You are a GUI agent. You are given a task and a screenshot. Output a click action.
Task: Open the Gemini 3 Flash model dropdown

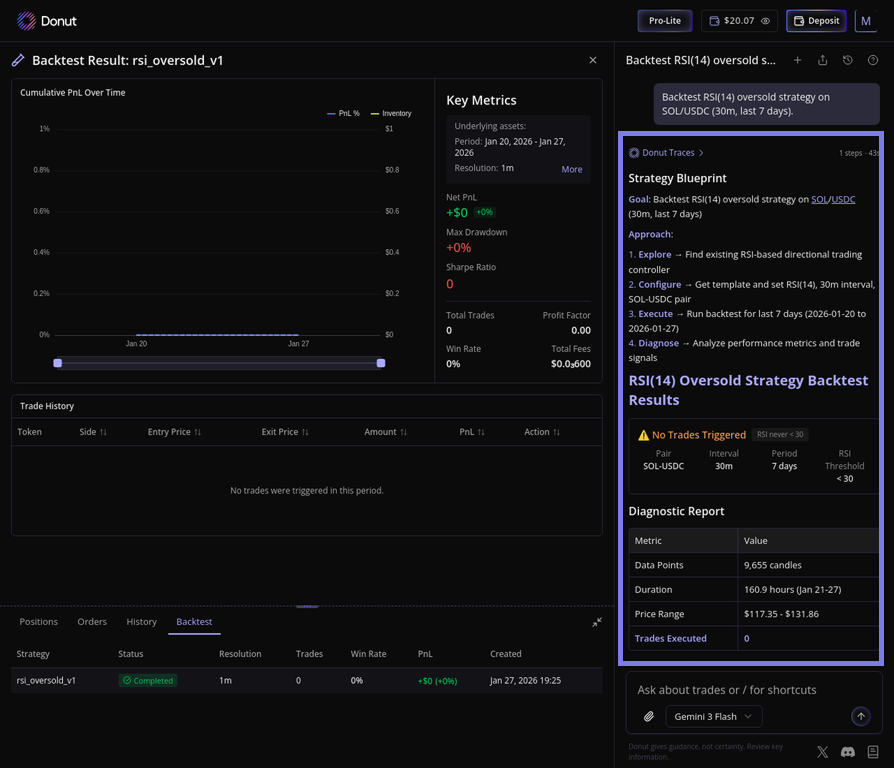(x=713, y=716)
